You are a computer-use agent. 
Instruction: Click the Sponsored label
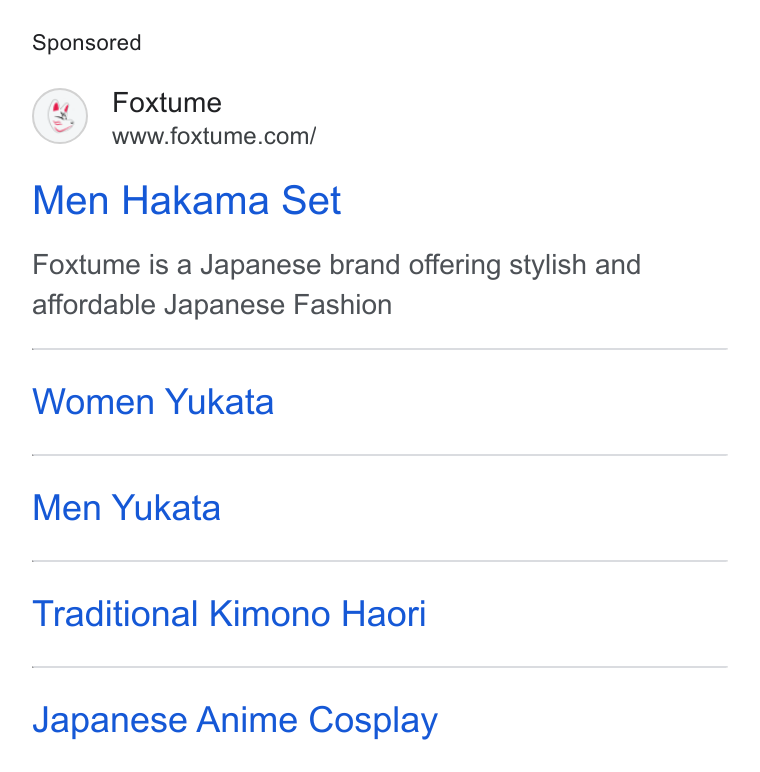(87, 43)
